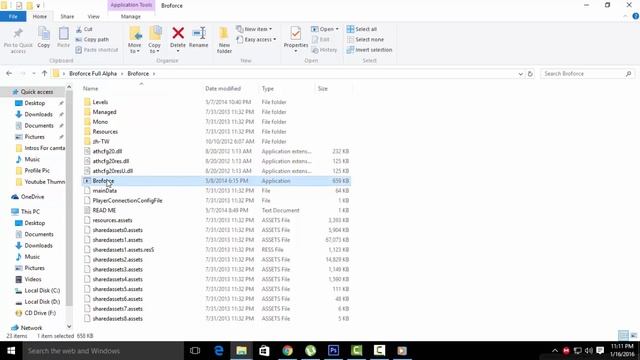Expand the recent locations dropdown arrow
The image size is (640, 360).
(x=33, y=73)
